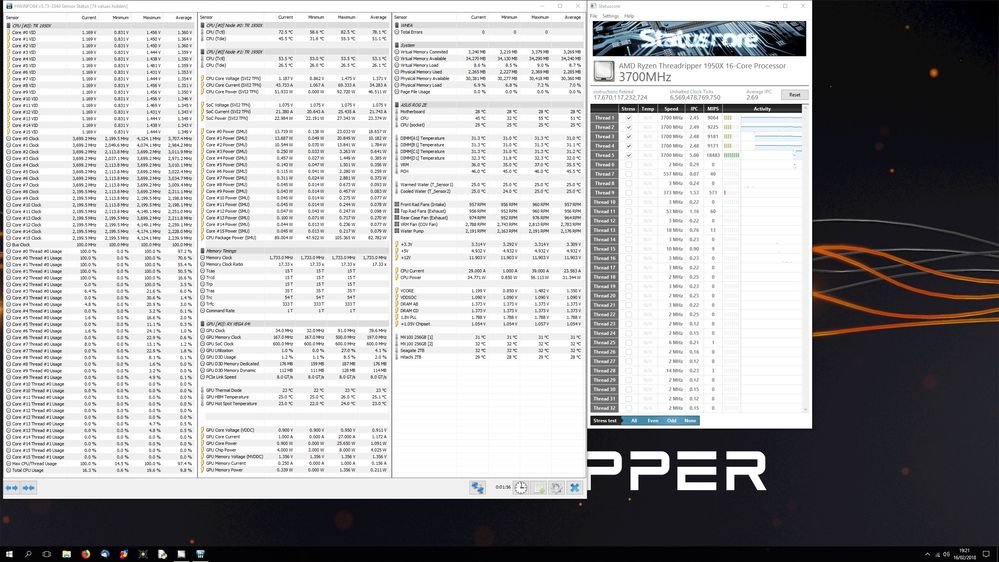Select All in Stress test bar
This screenshot has width=999, height=562.
point(634,421)
